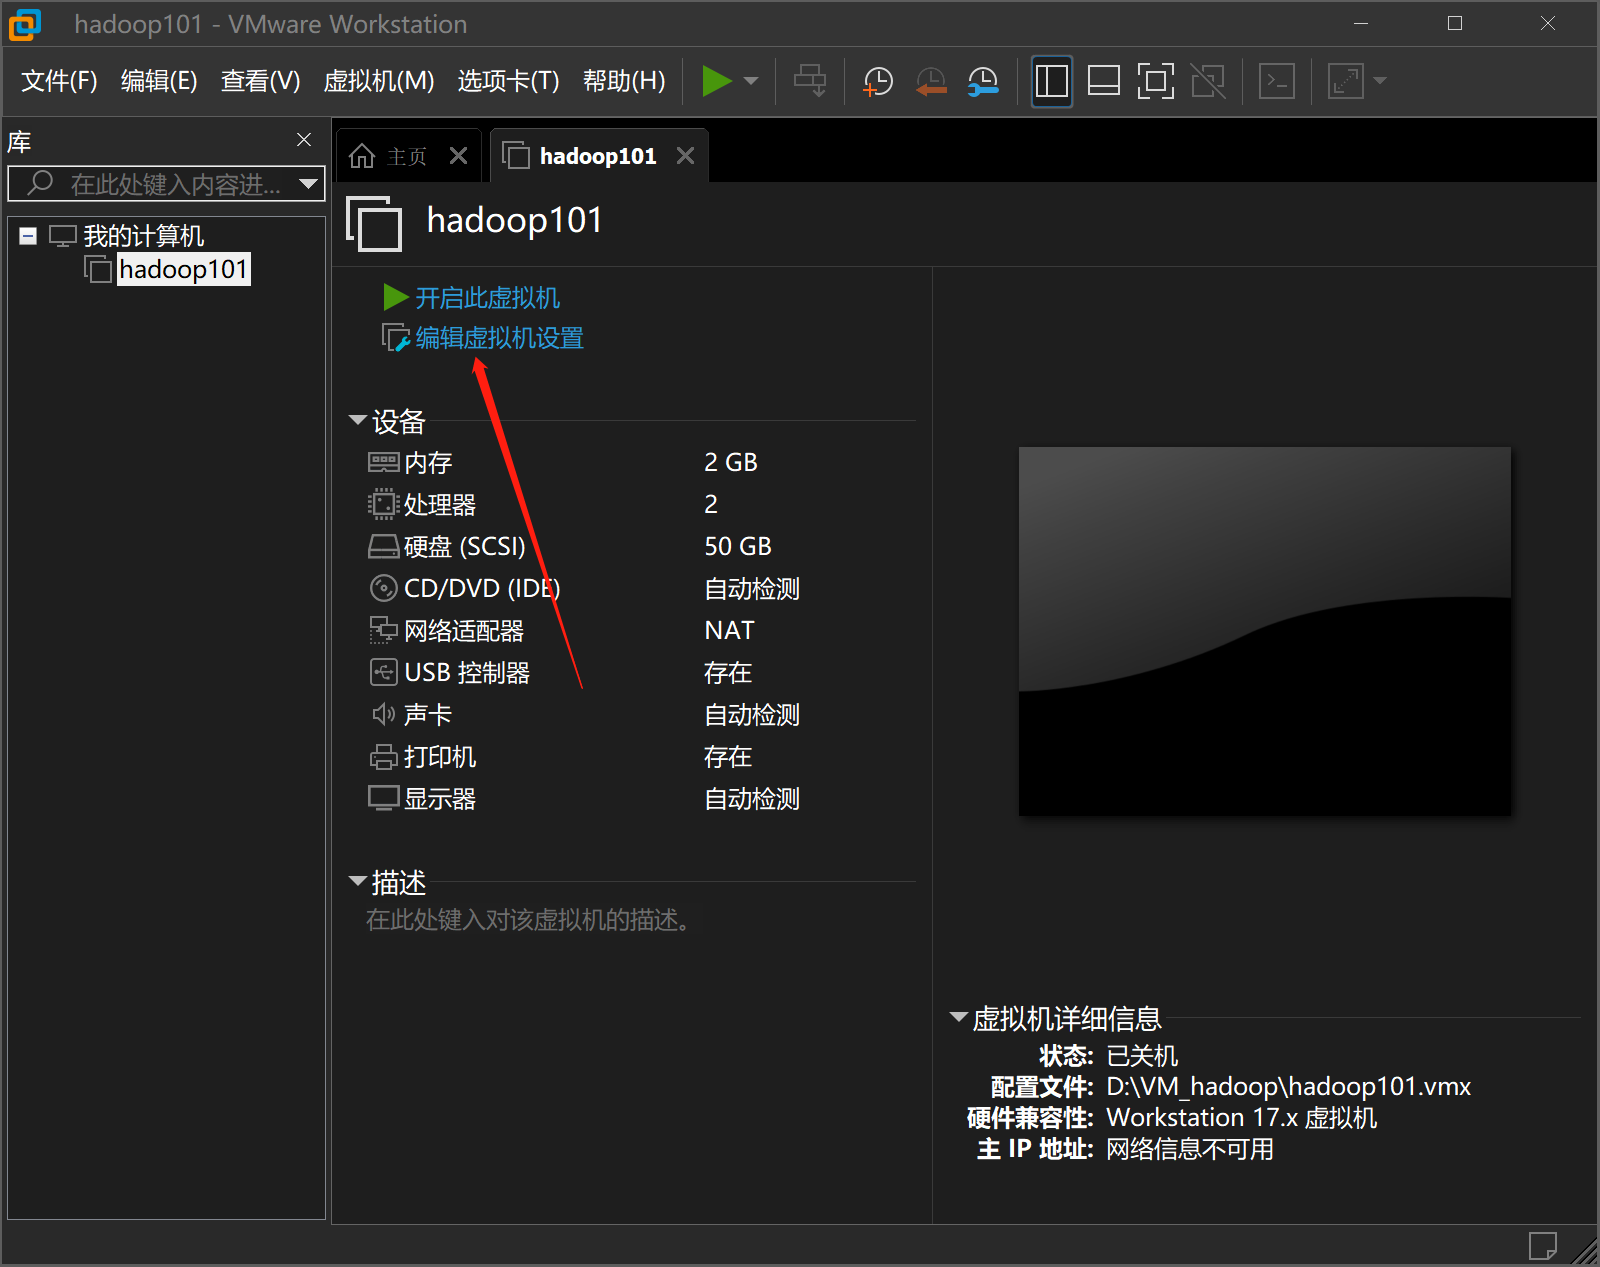Click the hard disk icon
Viewport: 1600px width, 1267px height.
tap(384, 546)
